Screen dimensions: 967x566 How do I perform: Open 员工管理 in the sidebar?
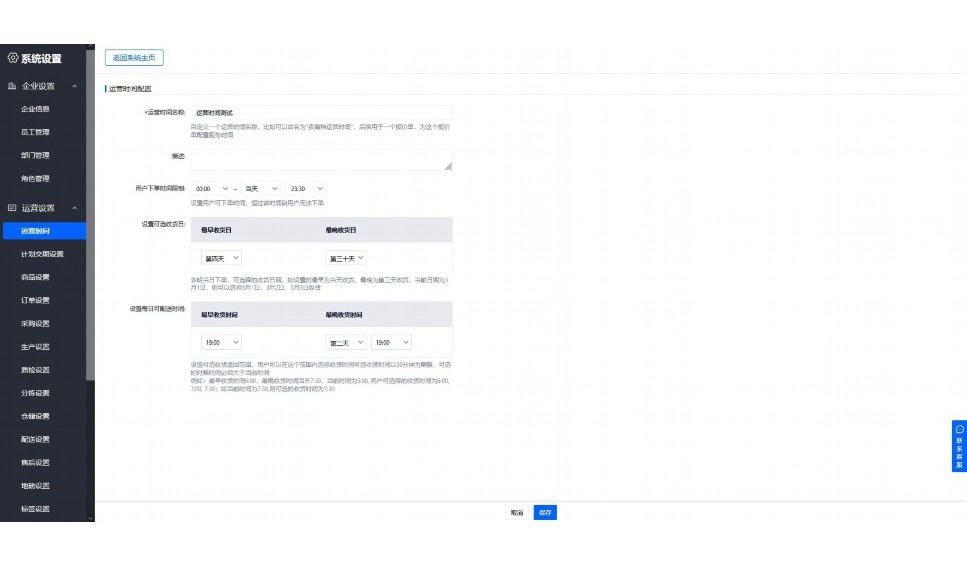[36, 132]
